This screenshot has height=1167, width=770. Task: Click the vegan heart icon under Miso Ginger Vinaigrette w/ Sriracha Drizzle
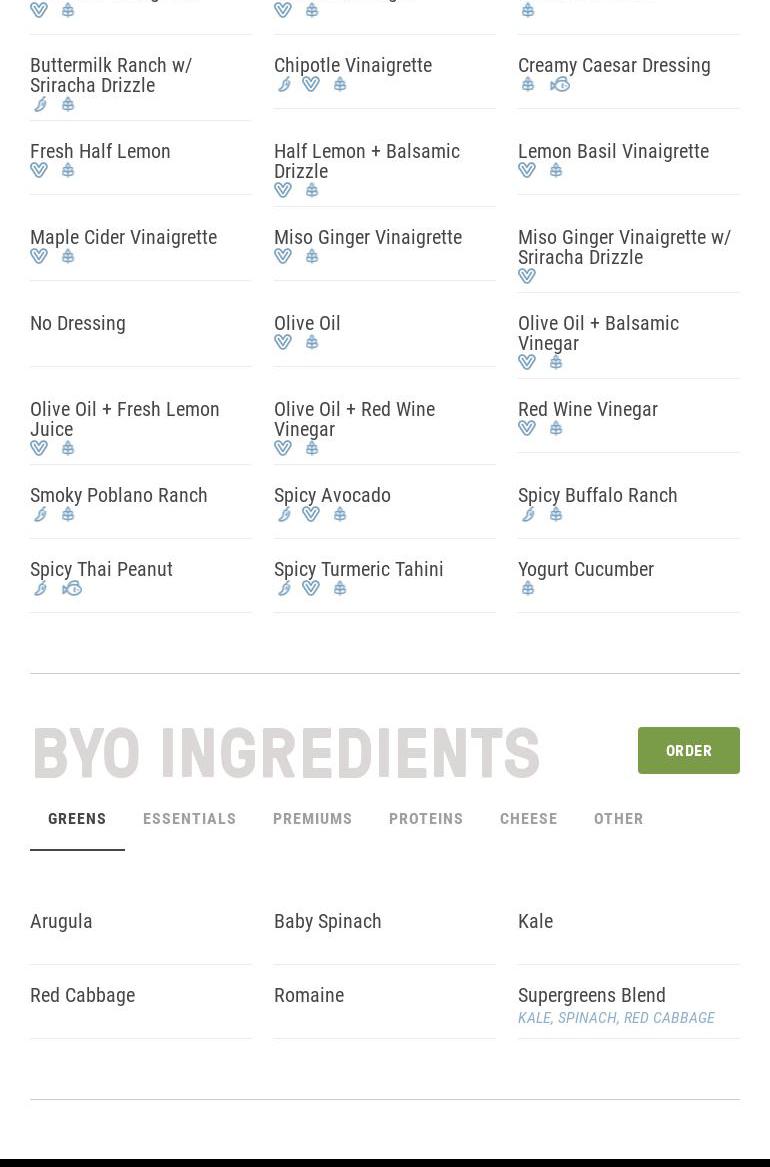pos(527,277)
